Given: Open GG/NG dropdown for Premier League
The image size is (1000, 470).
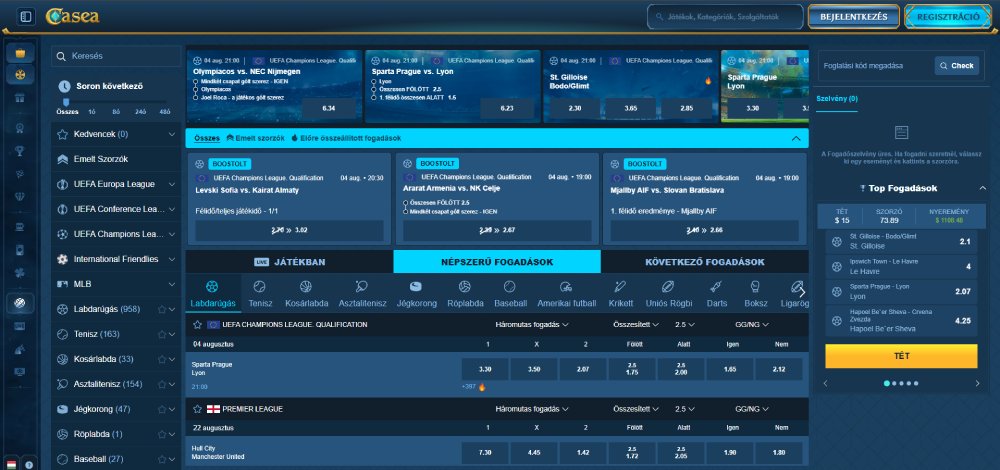Looking at the screenshot, I should coord(752,409).
